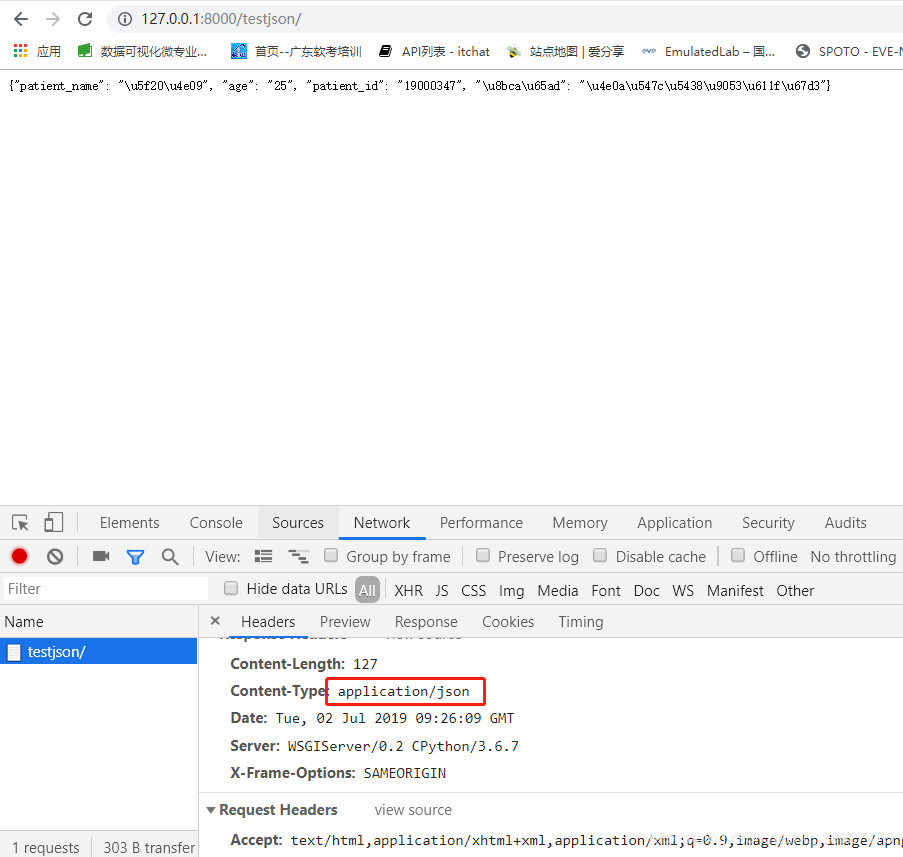
Task: Click inside the Filter input field
Action: tap(100, 588)
